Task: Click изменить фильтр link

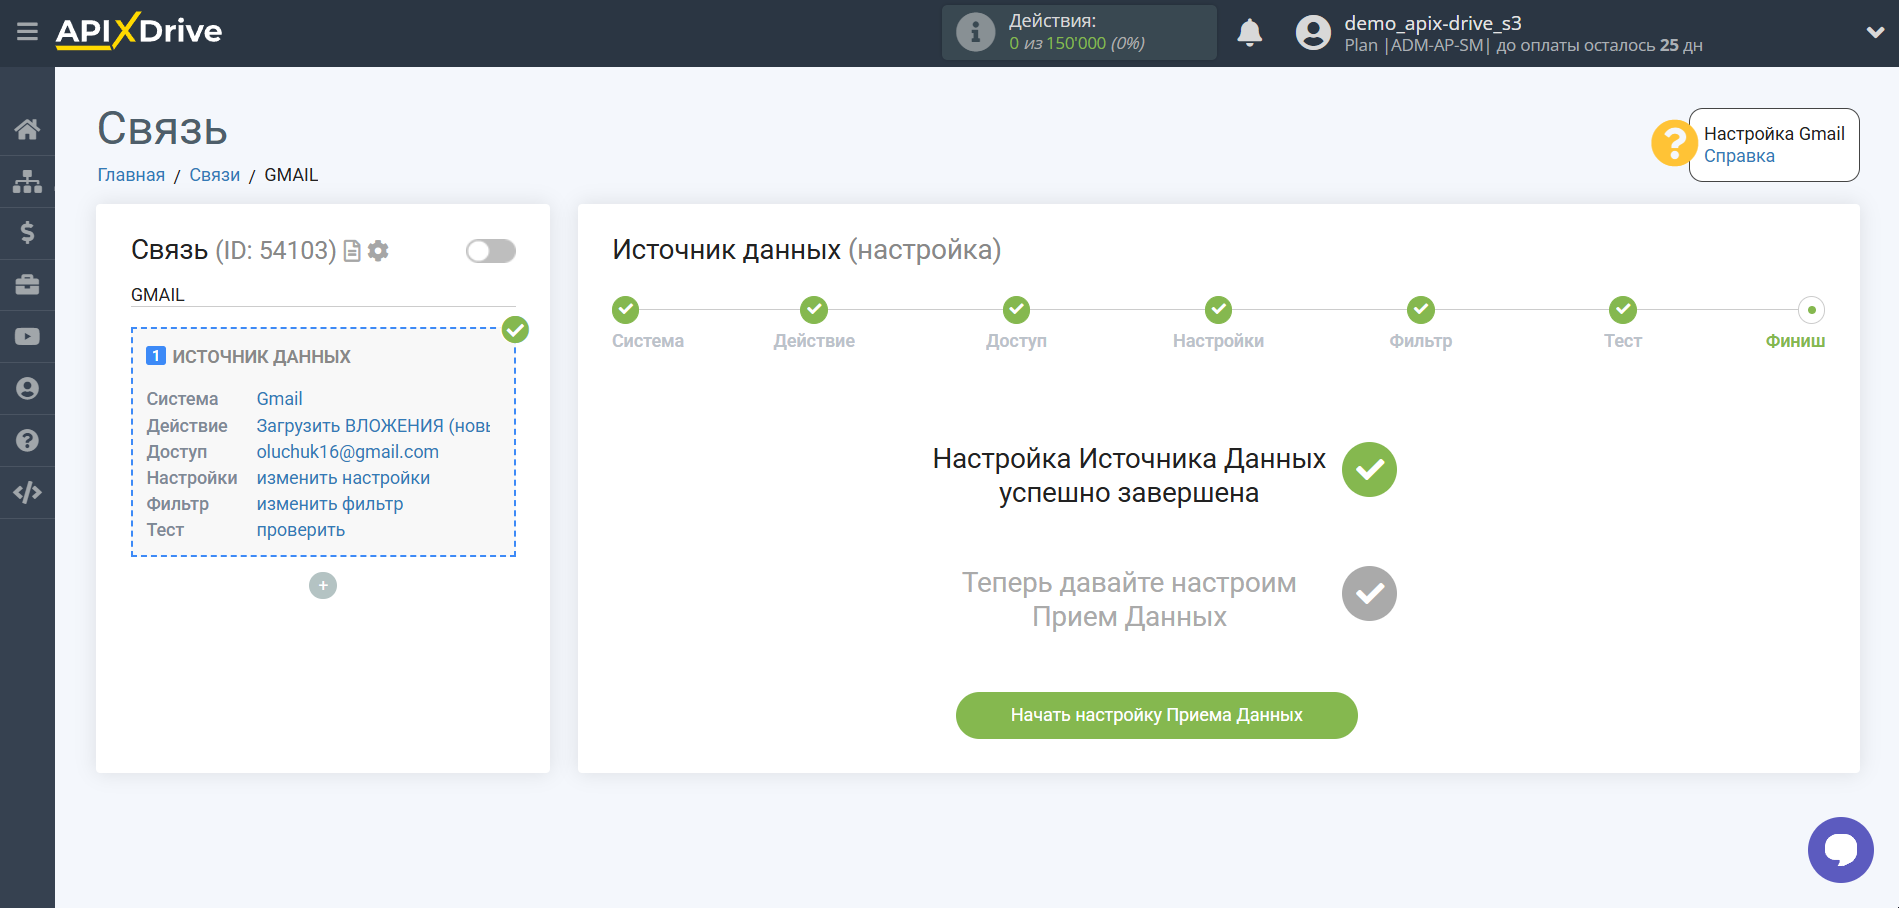Action: [330, 504]
